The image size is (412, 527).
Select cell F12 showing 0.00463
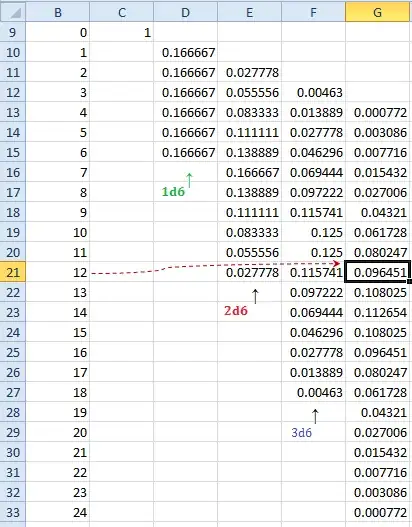point(314,92)
